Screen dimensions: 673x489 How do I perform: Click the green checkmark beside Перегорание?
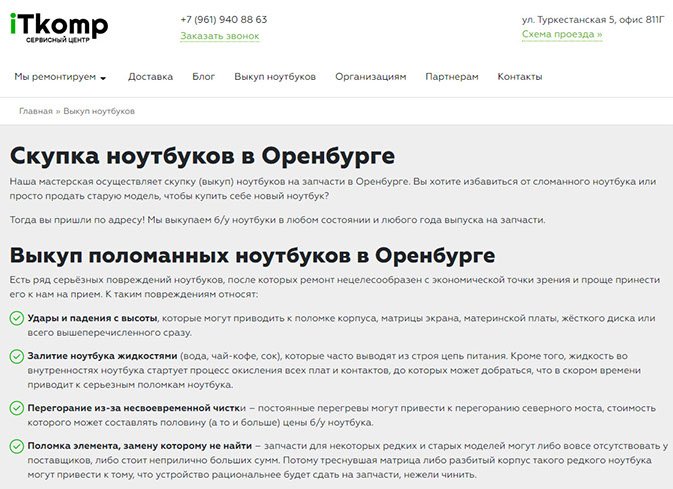(17, 408)
